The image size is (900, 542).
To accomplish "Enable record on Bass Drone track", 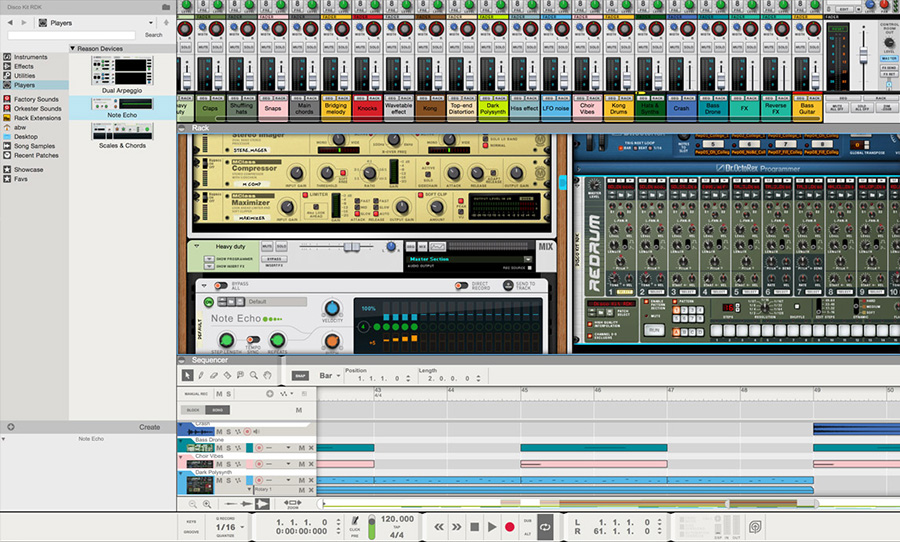I will (x=259, y=448).
